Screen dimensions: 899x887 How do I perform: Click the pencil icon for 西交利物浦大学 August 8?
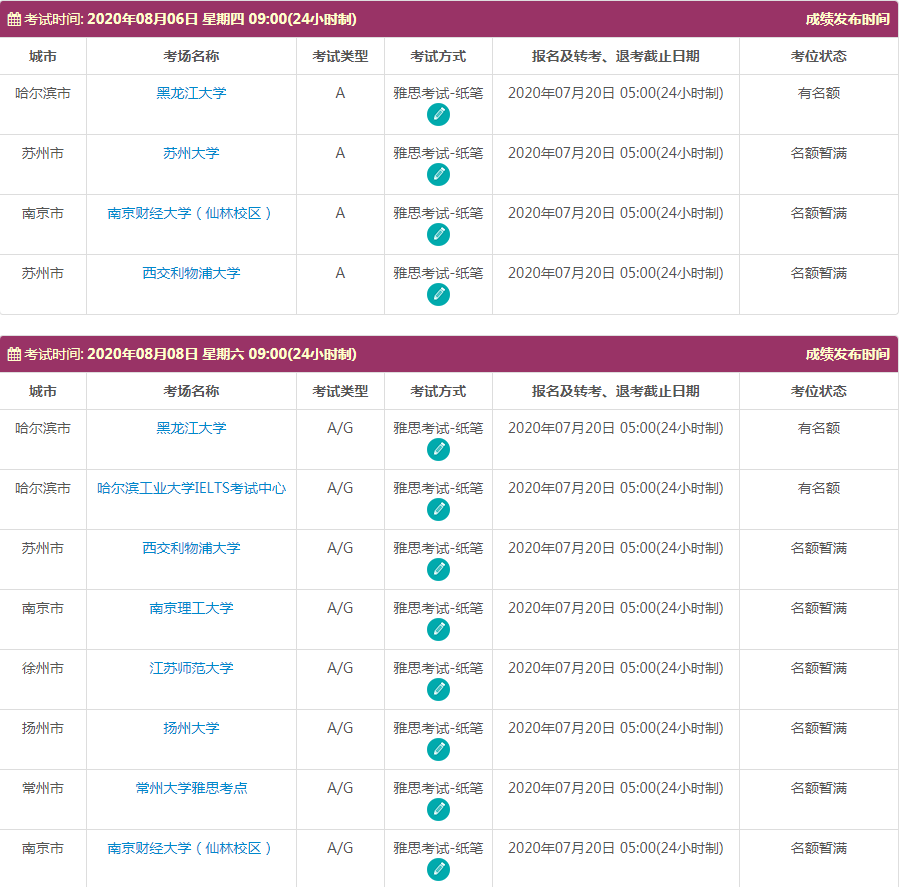[x=438, y=568]
